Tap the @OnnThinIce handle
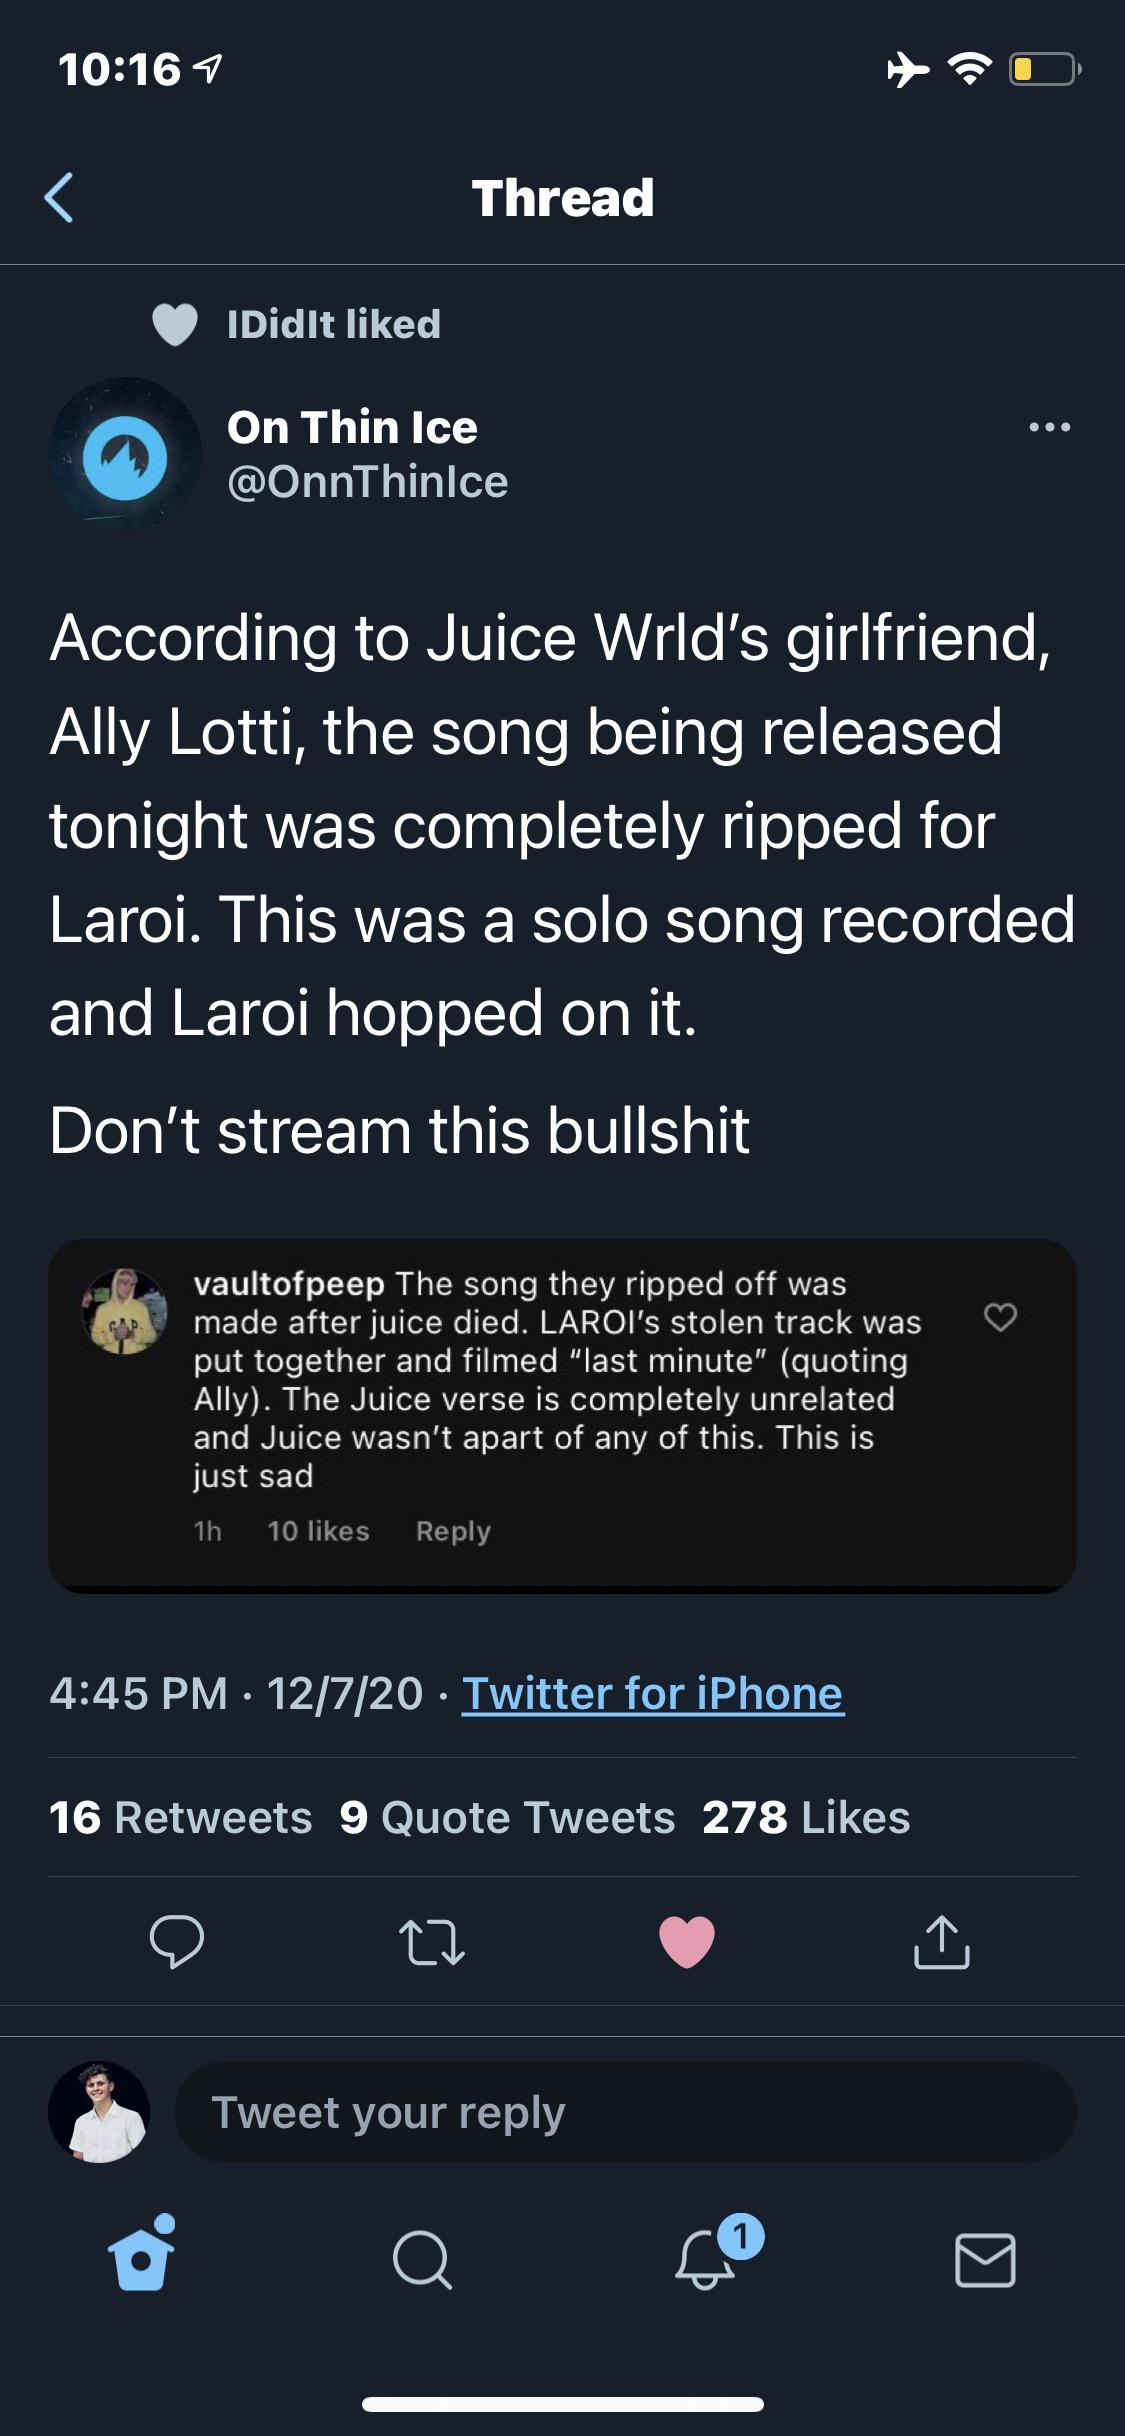 pos(368,482)
